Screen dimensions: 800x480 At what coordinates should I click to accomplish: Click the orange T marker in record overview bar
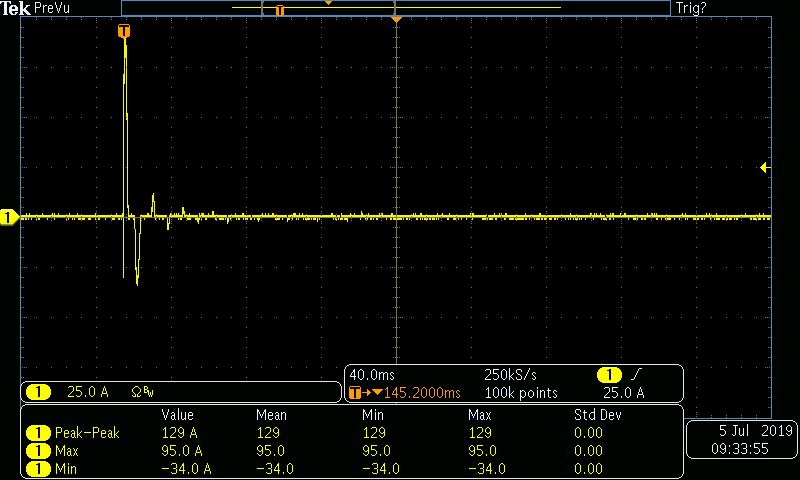[279, 10]
